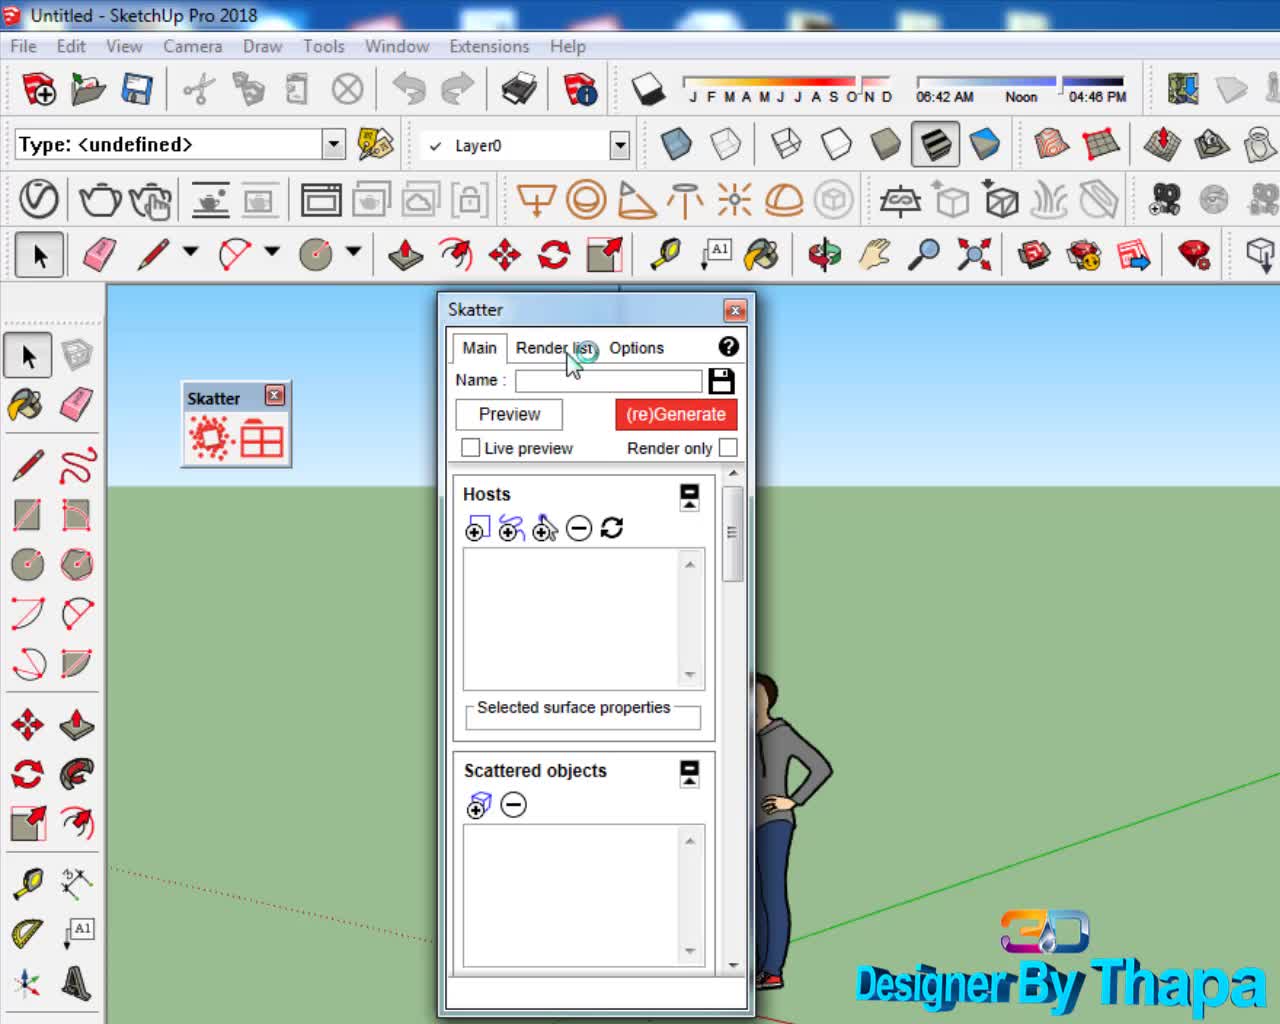
Task: Toggle X-Ray face style
Action: [x=677, y=145]
